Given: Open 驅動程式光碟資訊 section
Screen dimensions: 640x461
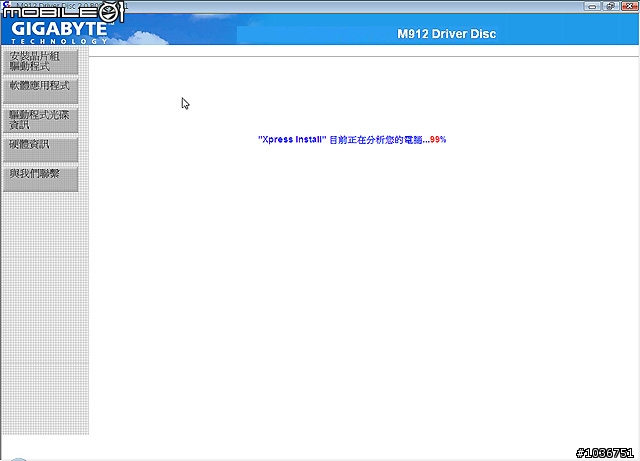Looking at the screenshot, I should coord(40,120).
